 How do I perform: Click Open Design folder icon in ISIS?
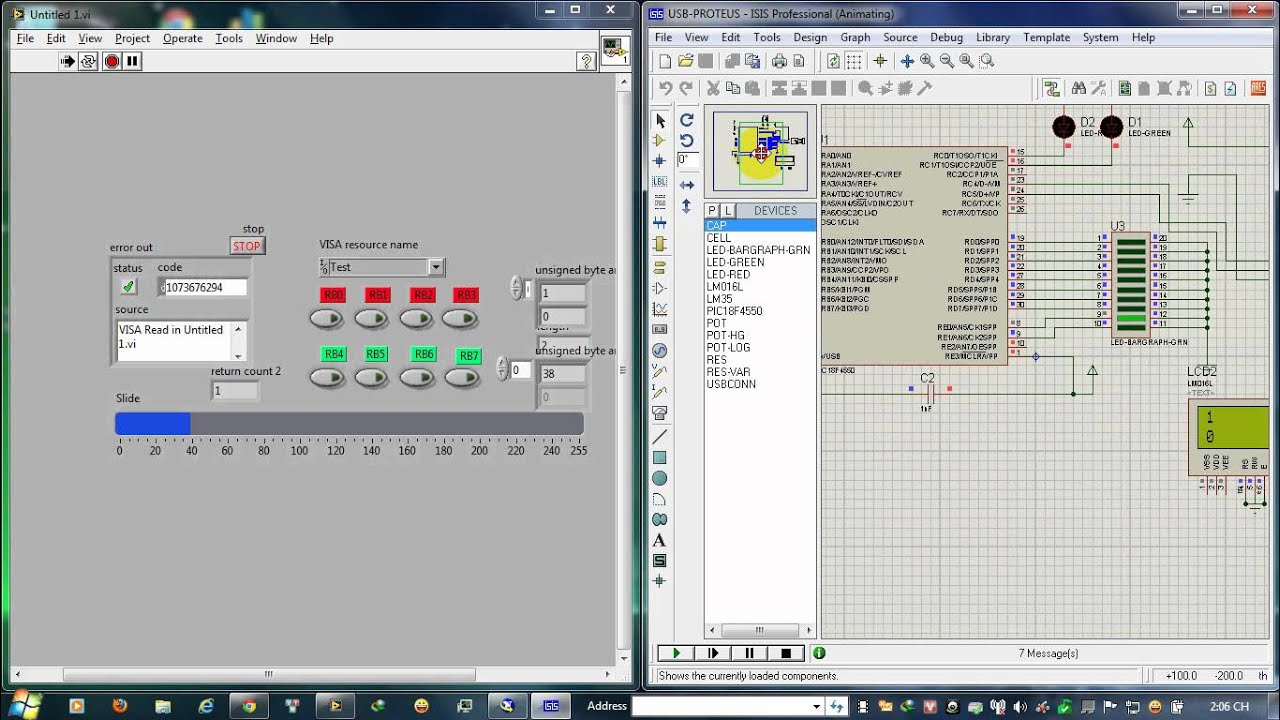[x=686, y=61]
